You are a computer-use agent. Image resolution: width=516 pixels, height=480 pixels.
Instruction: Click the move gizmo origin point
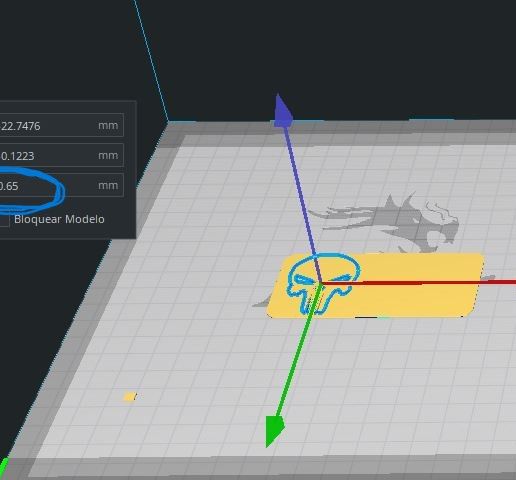pyautogui.click(x=321, y=283)
